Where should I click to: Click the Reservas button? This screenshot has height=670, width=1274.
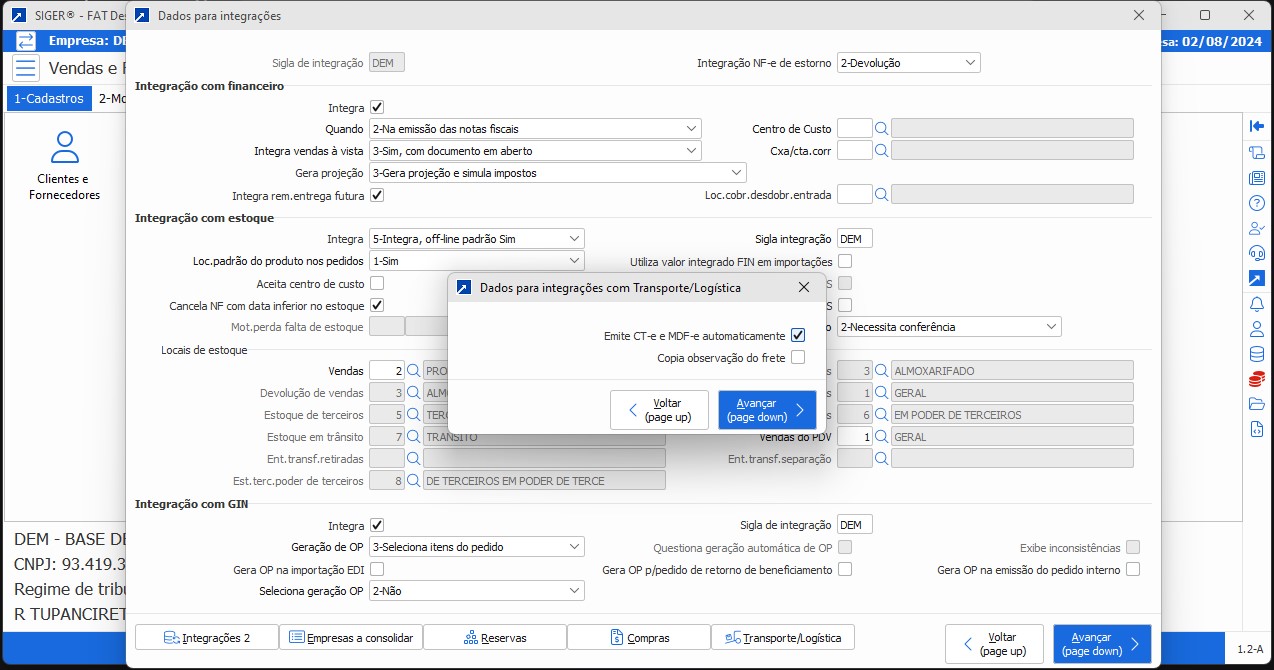click(x=495, y=637)
